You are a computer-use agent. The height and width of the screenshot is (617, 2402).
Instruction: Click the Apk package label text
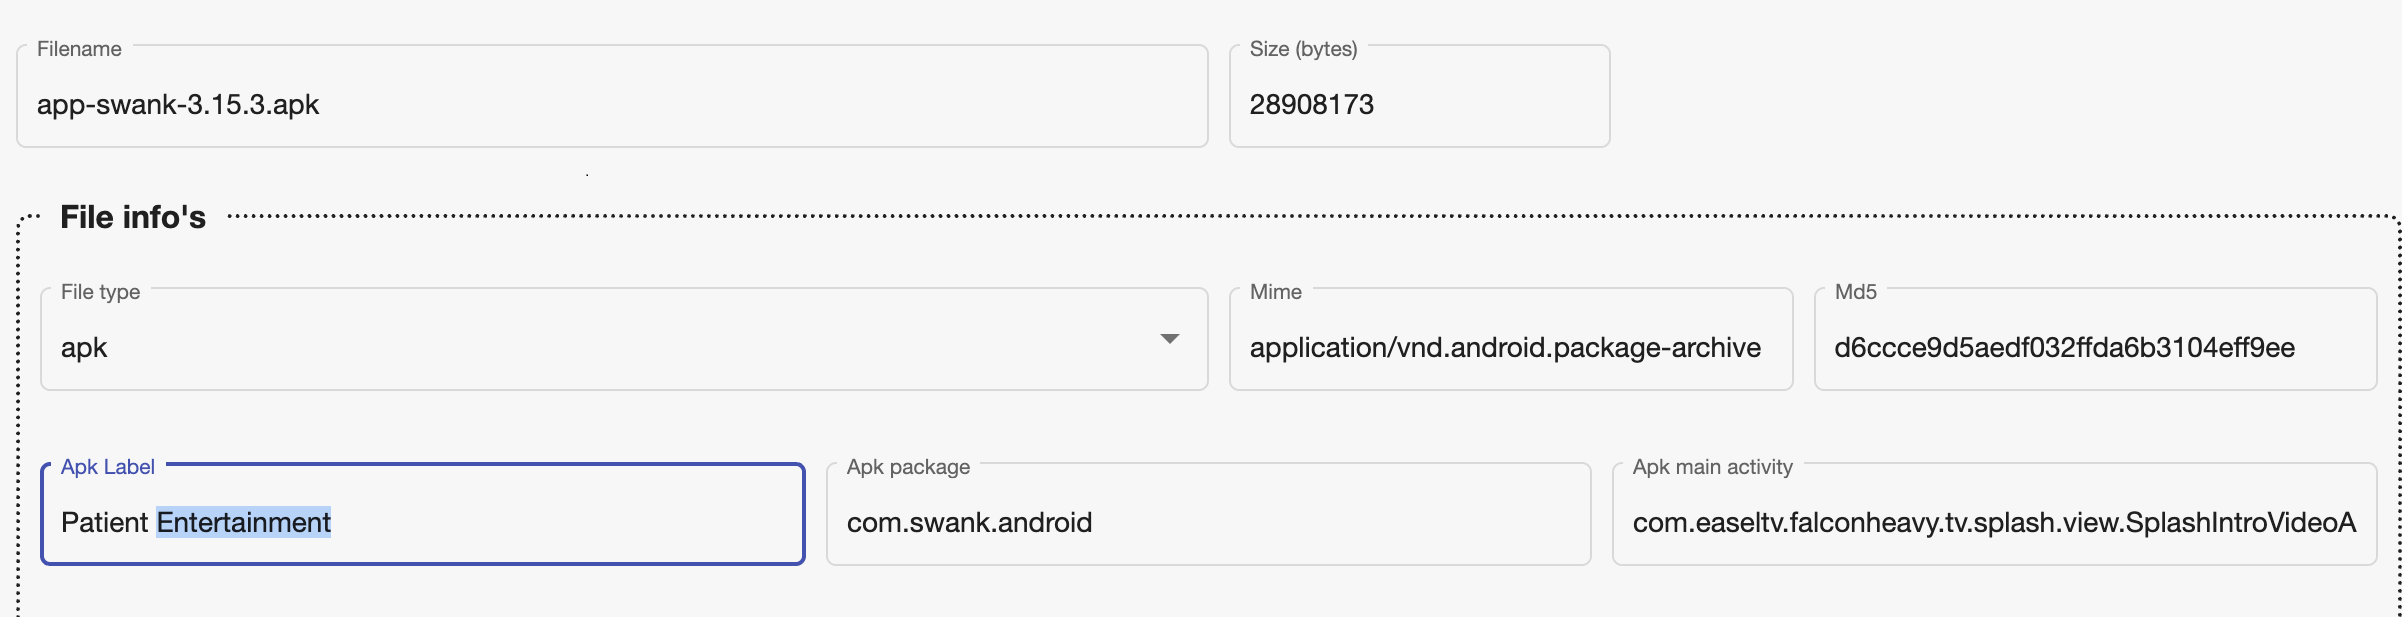[x=908, y=467]
